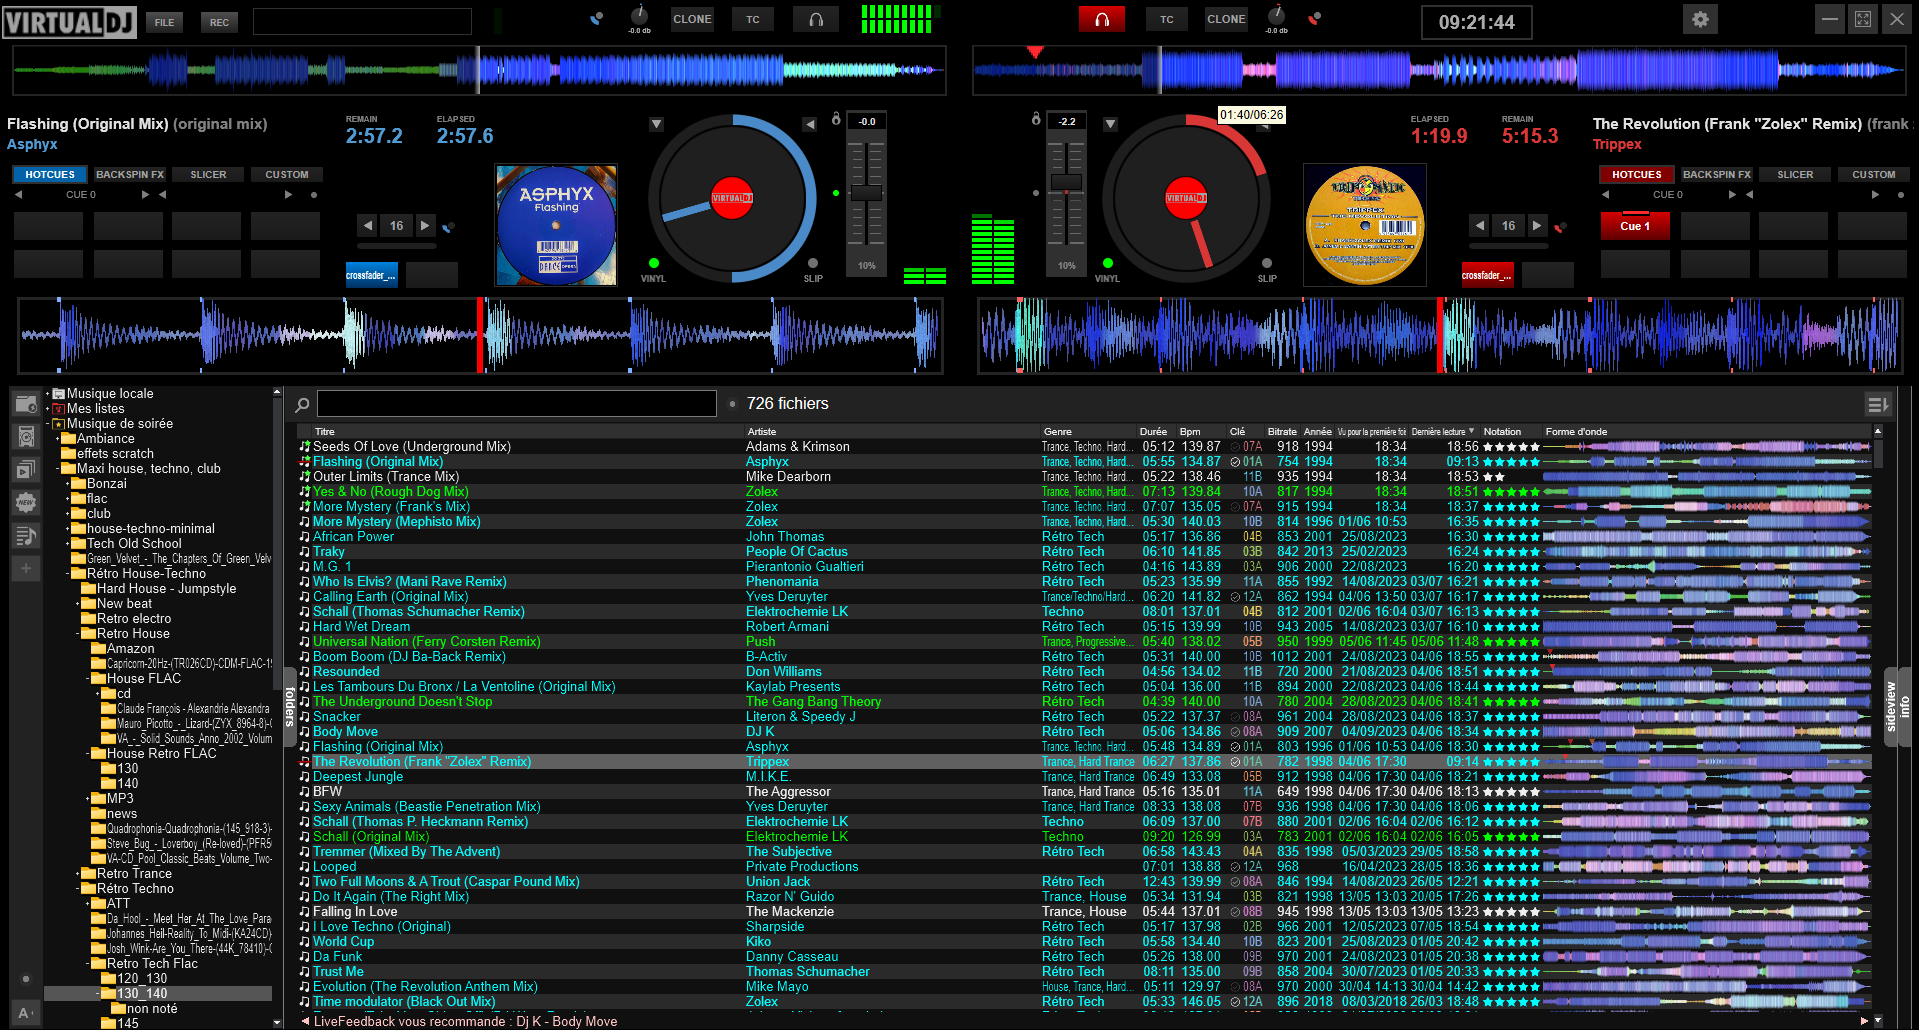Select right deck BACKSPIN FX pad tab
Viewport: 1919px width, 1030px height.
point(1717,174)
